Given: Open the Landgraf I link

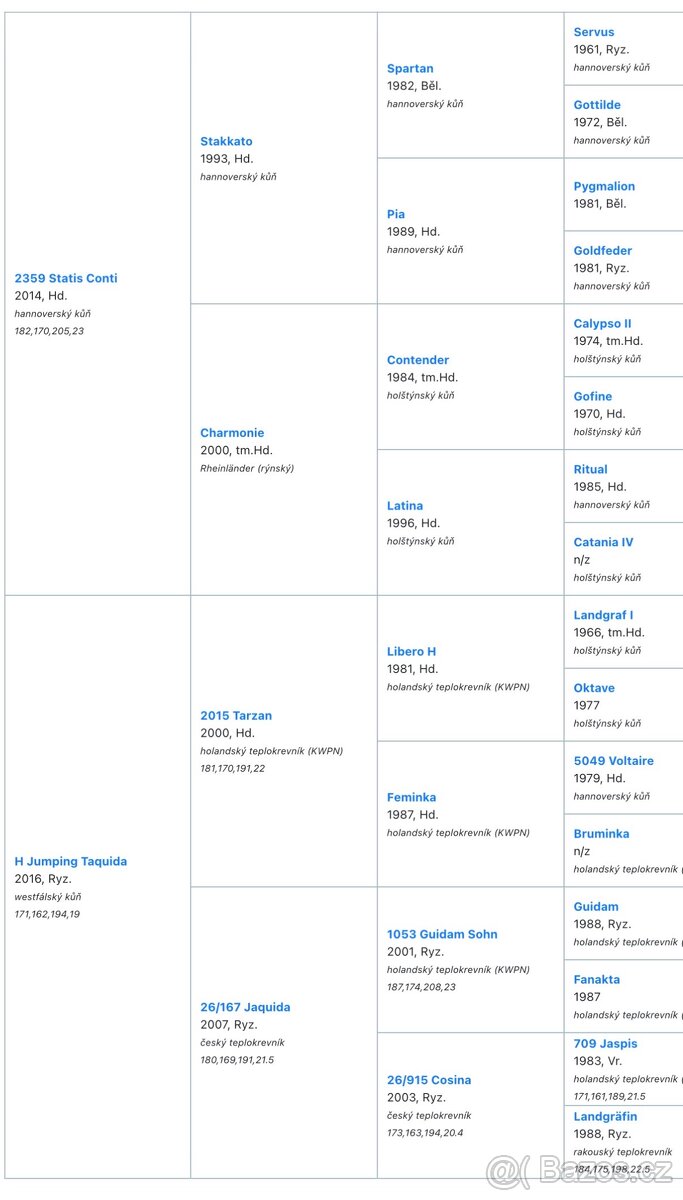Looking at the screenshot, I should pyautogui.click(x=603, y=615).
